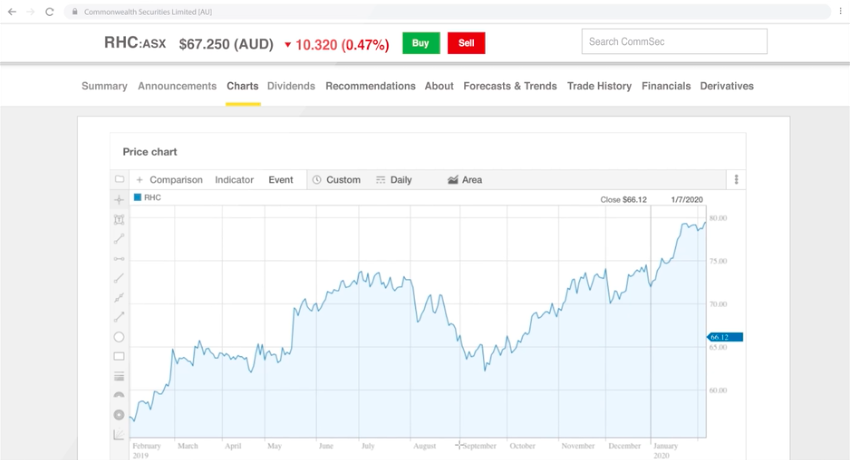Screen dimensions: 850x460
Task: Open the browser menu dots
Action: click(841, 11)
